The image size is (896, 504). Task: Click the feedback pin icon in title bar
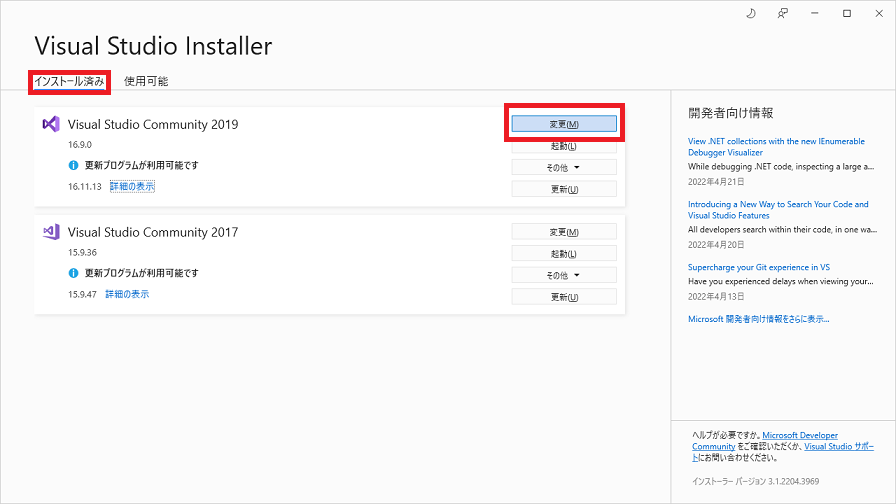pyautogui.click(x=783, y=13)
